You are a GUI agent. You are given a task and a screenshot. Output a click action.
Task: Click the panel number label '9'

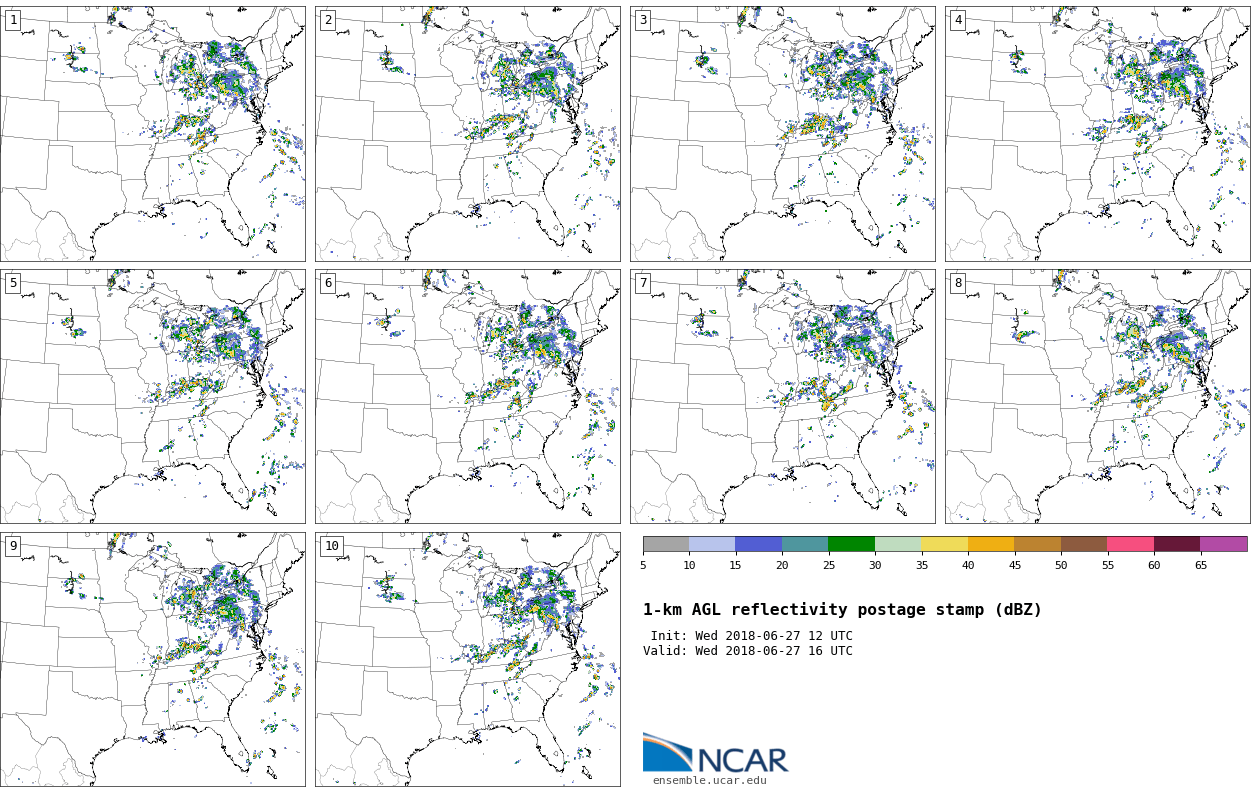pos(13,546)
